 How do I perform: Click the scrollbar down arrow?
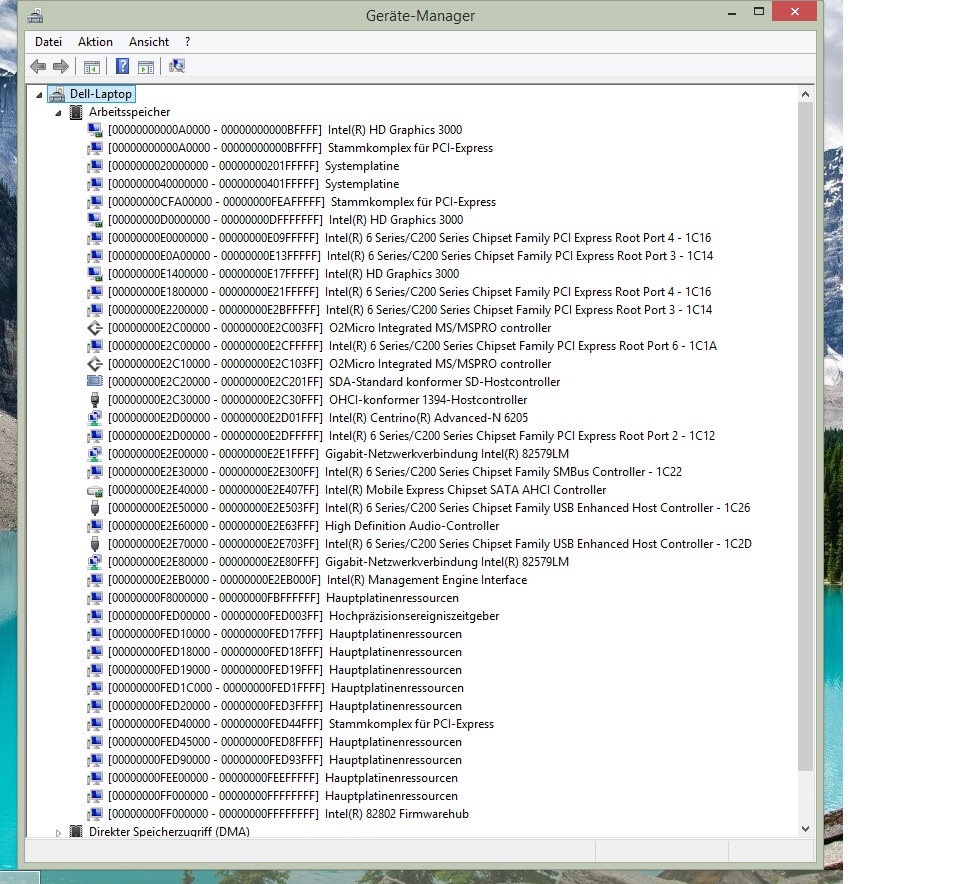click(805, 829)
